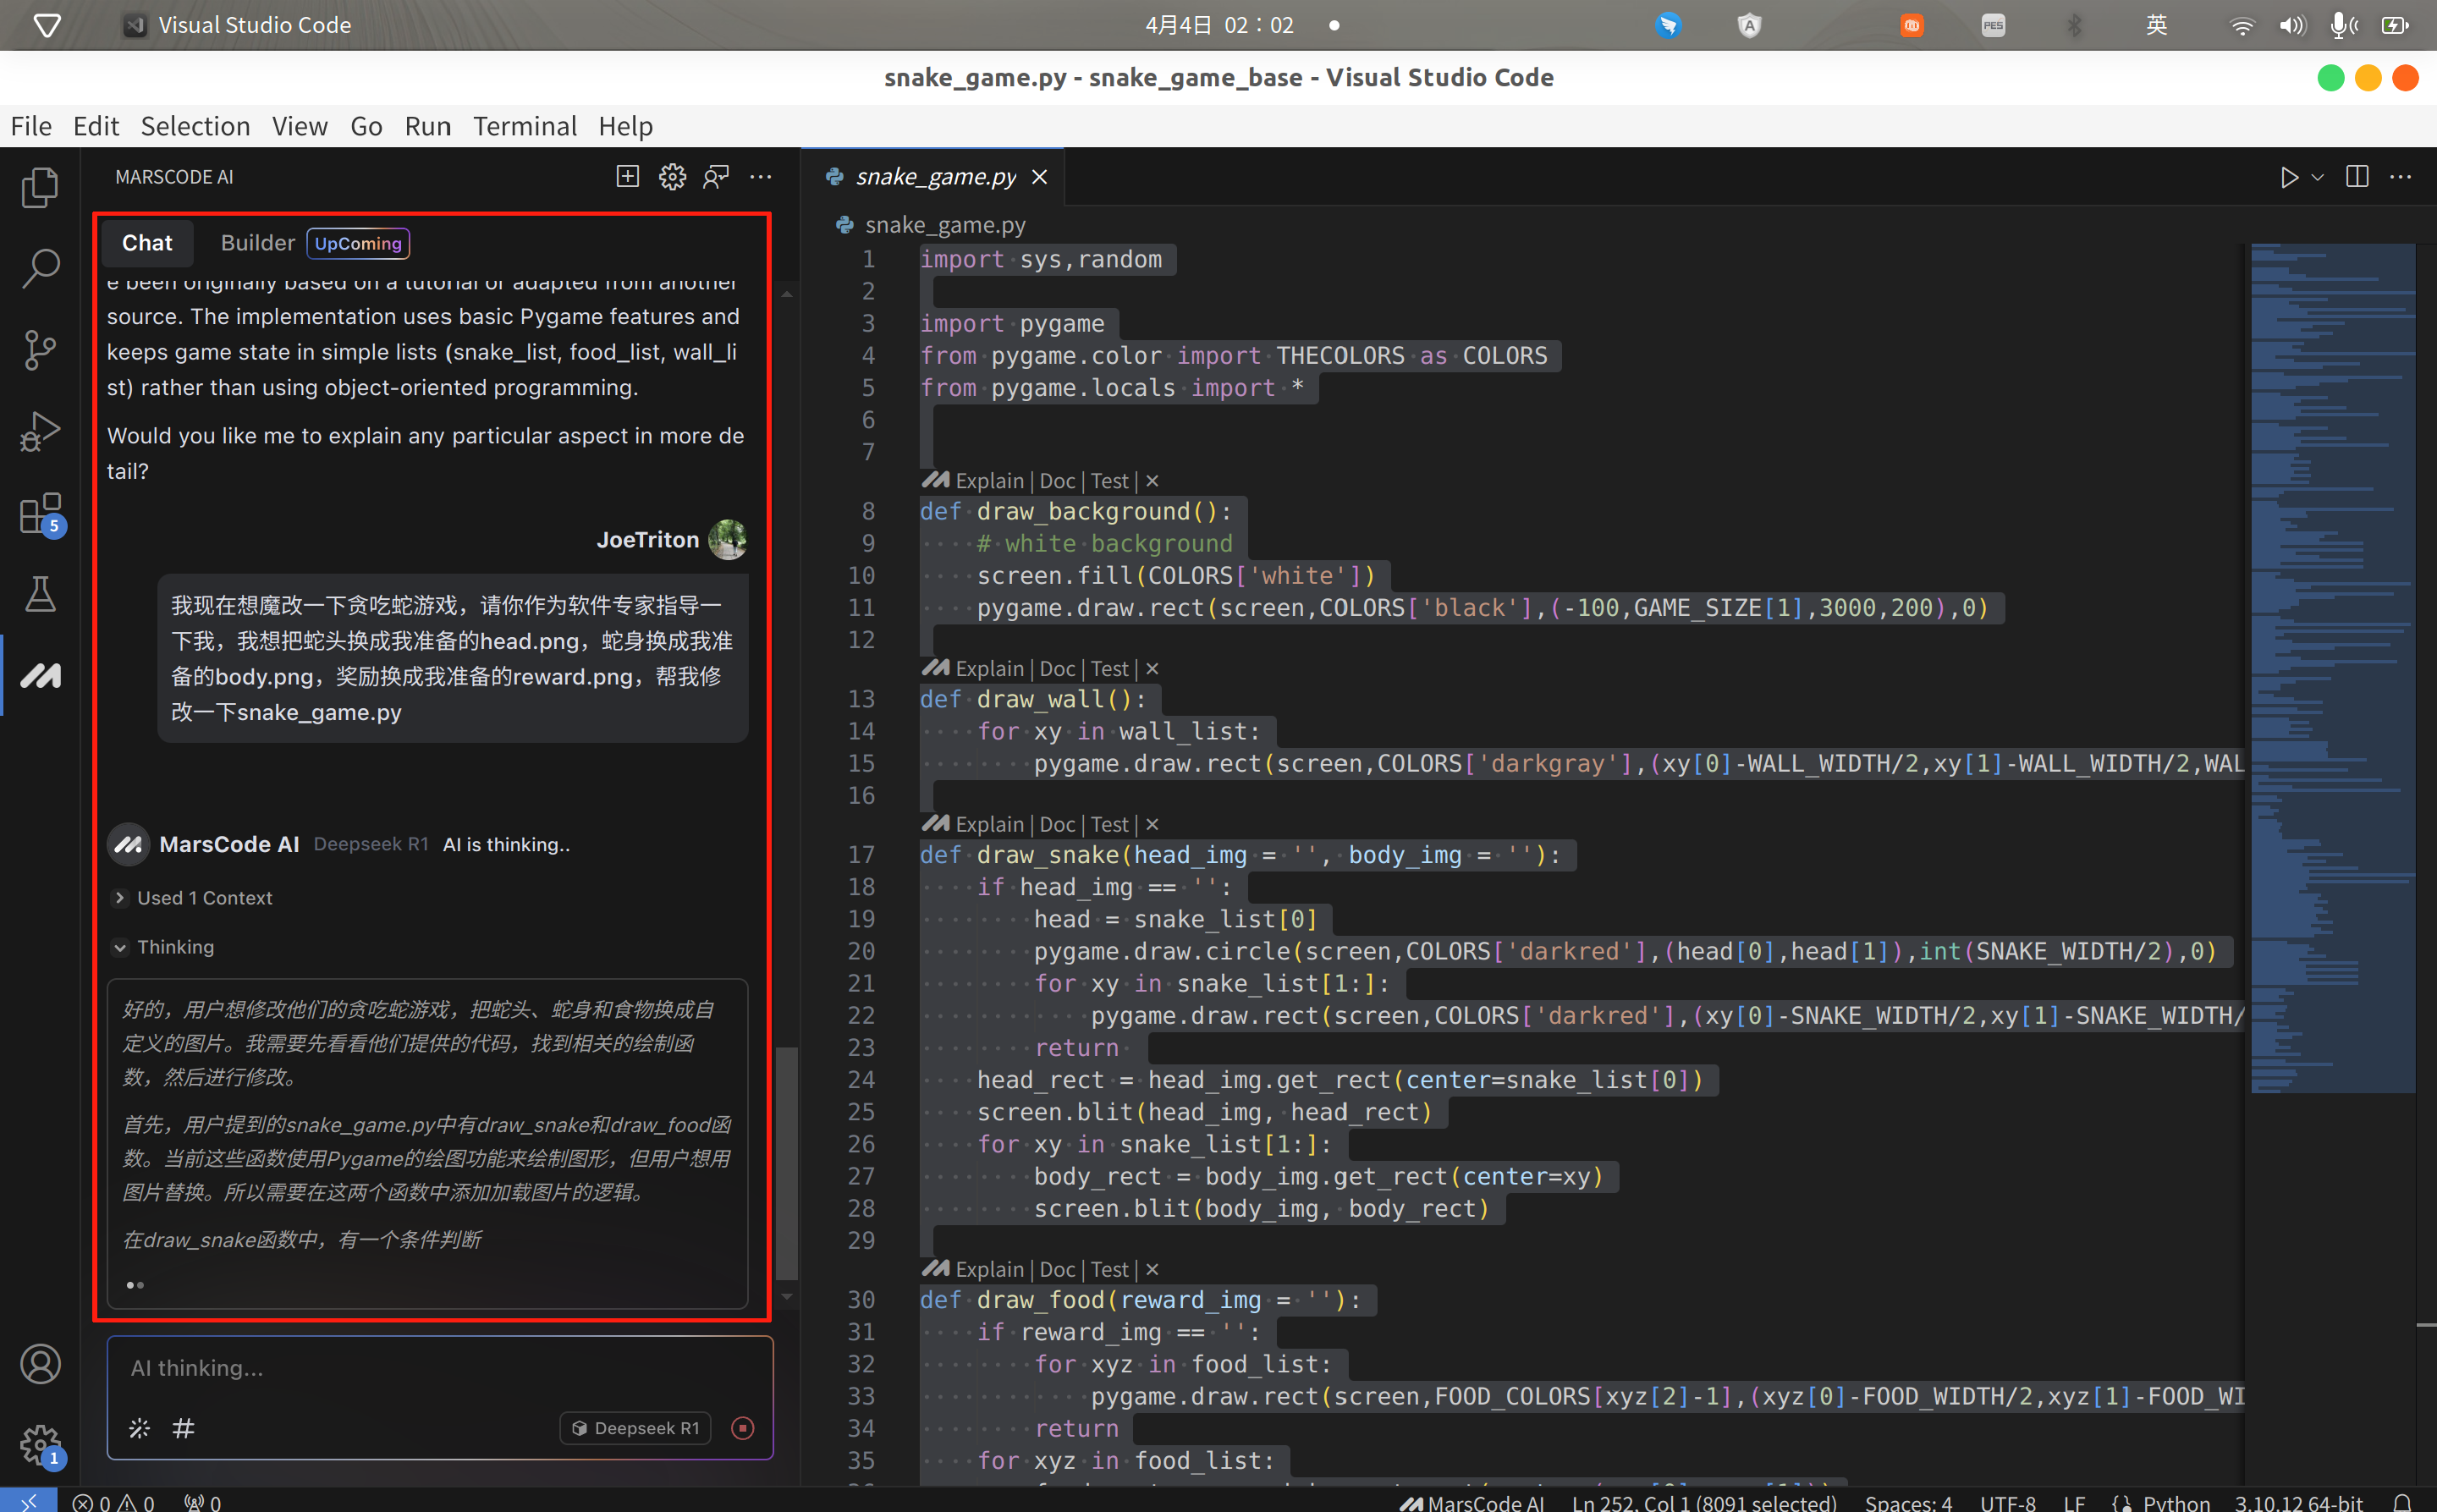Collapse the Thinking section

point(163,947)
